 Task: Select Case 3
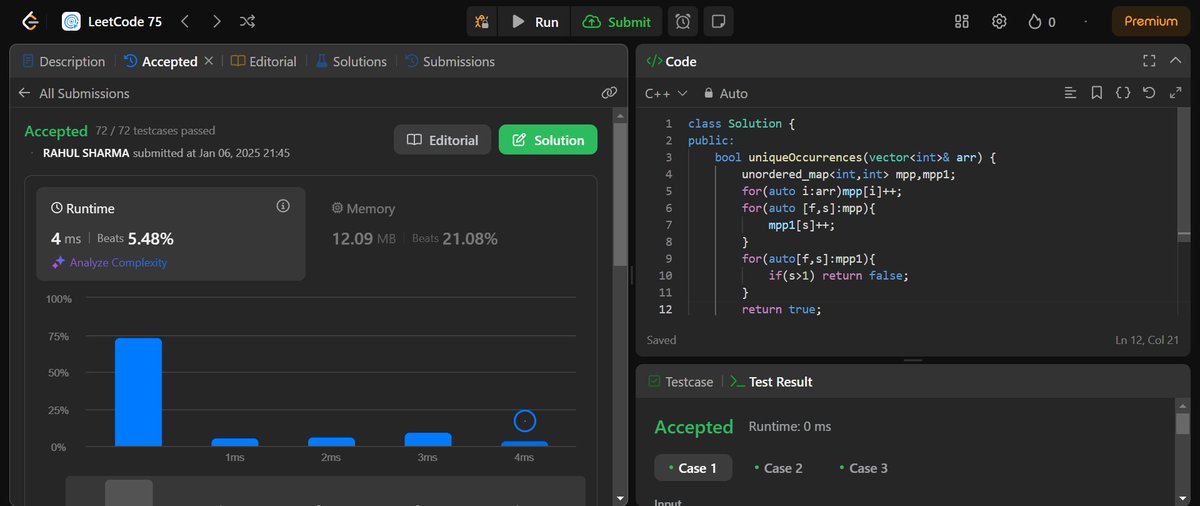863,468
